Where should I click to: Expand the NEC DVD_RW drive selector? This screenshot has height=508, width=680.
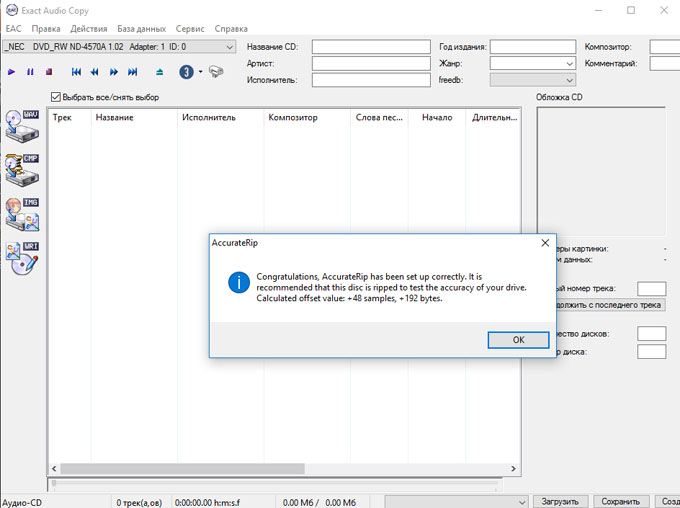(x=230, y=47)
